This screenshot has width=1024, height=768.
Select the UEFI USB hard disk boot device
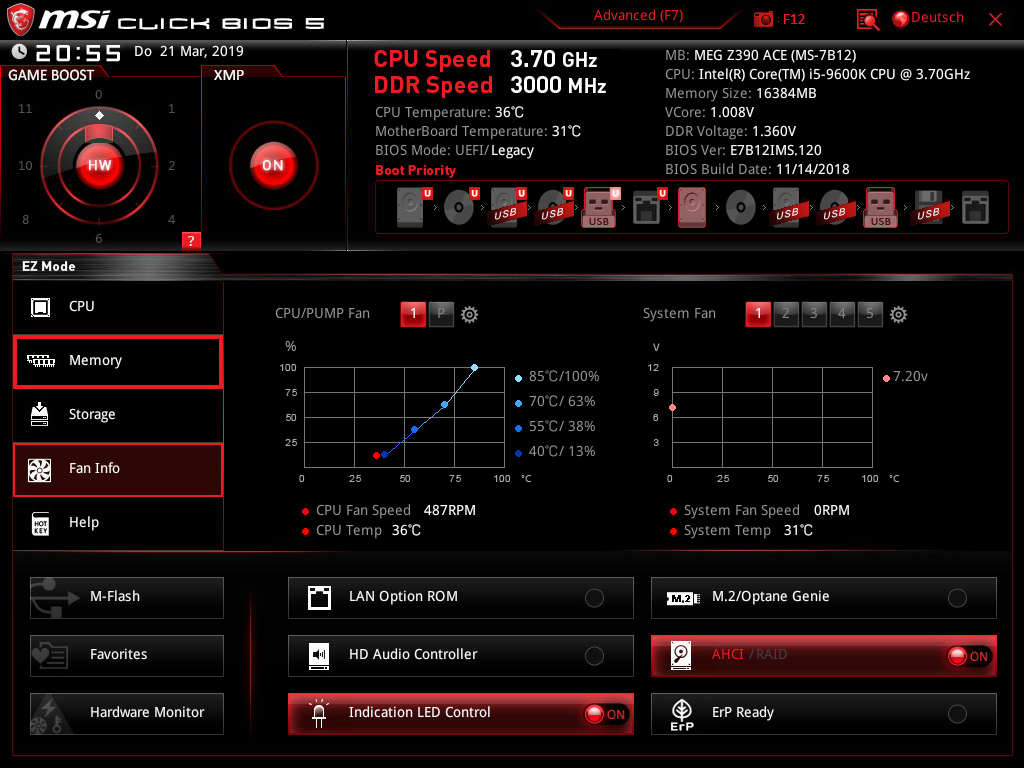[x=507, y=208]
